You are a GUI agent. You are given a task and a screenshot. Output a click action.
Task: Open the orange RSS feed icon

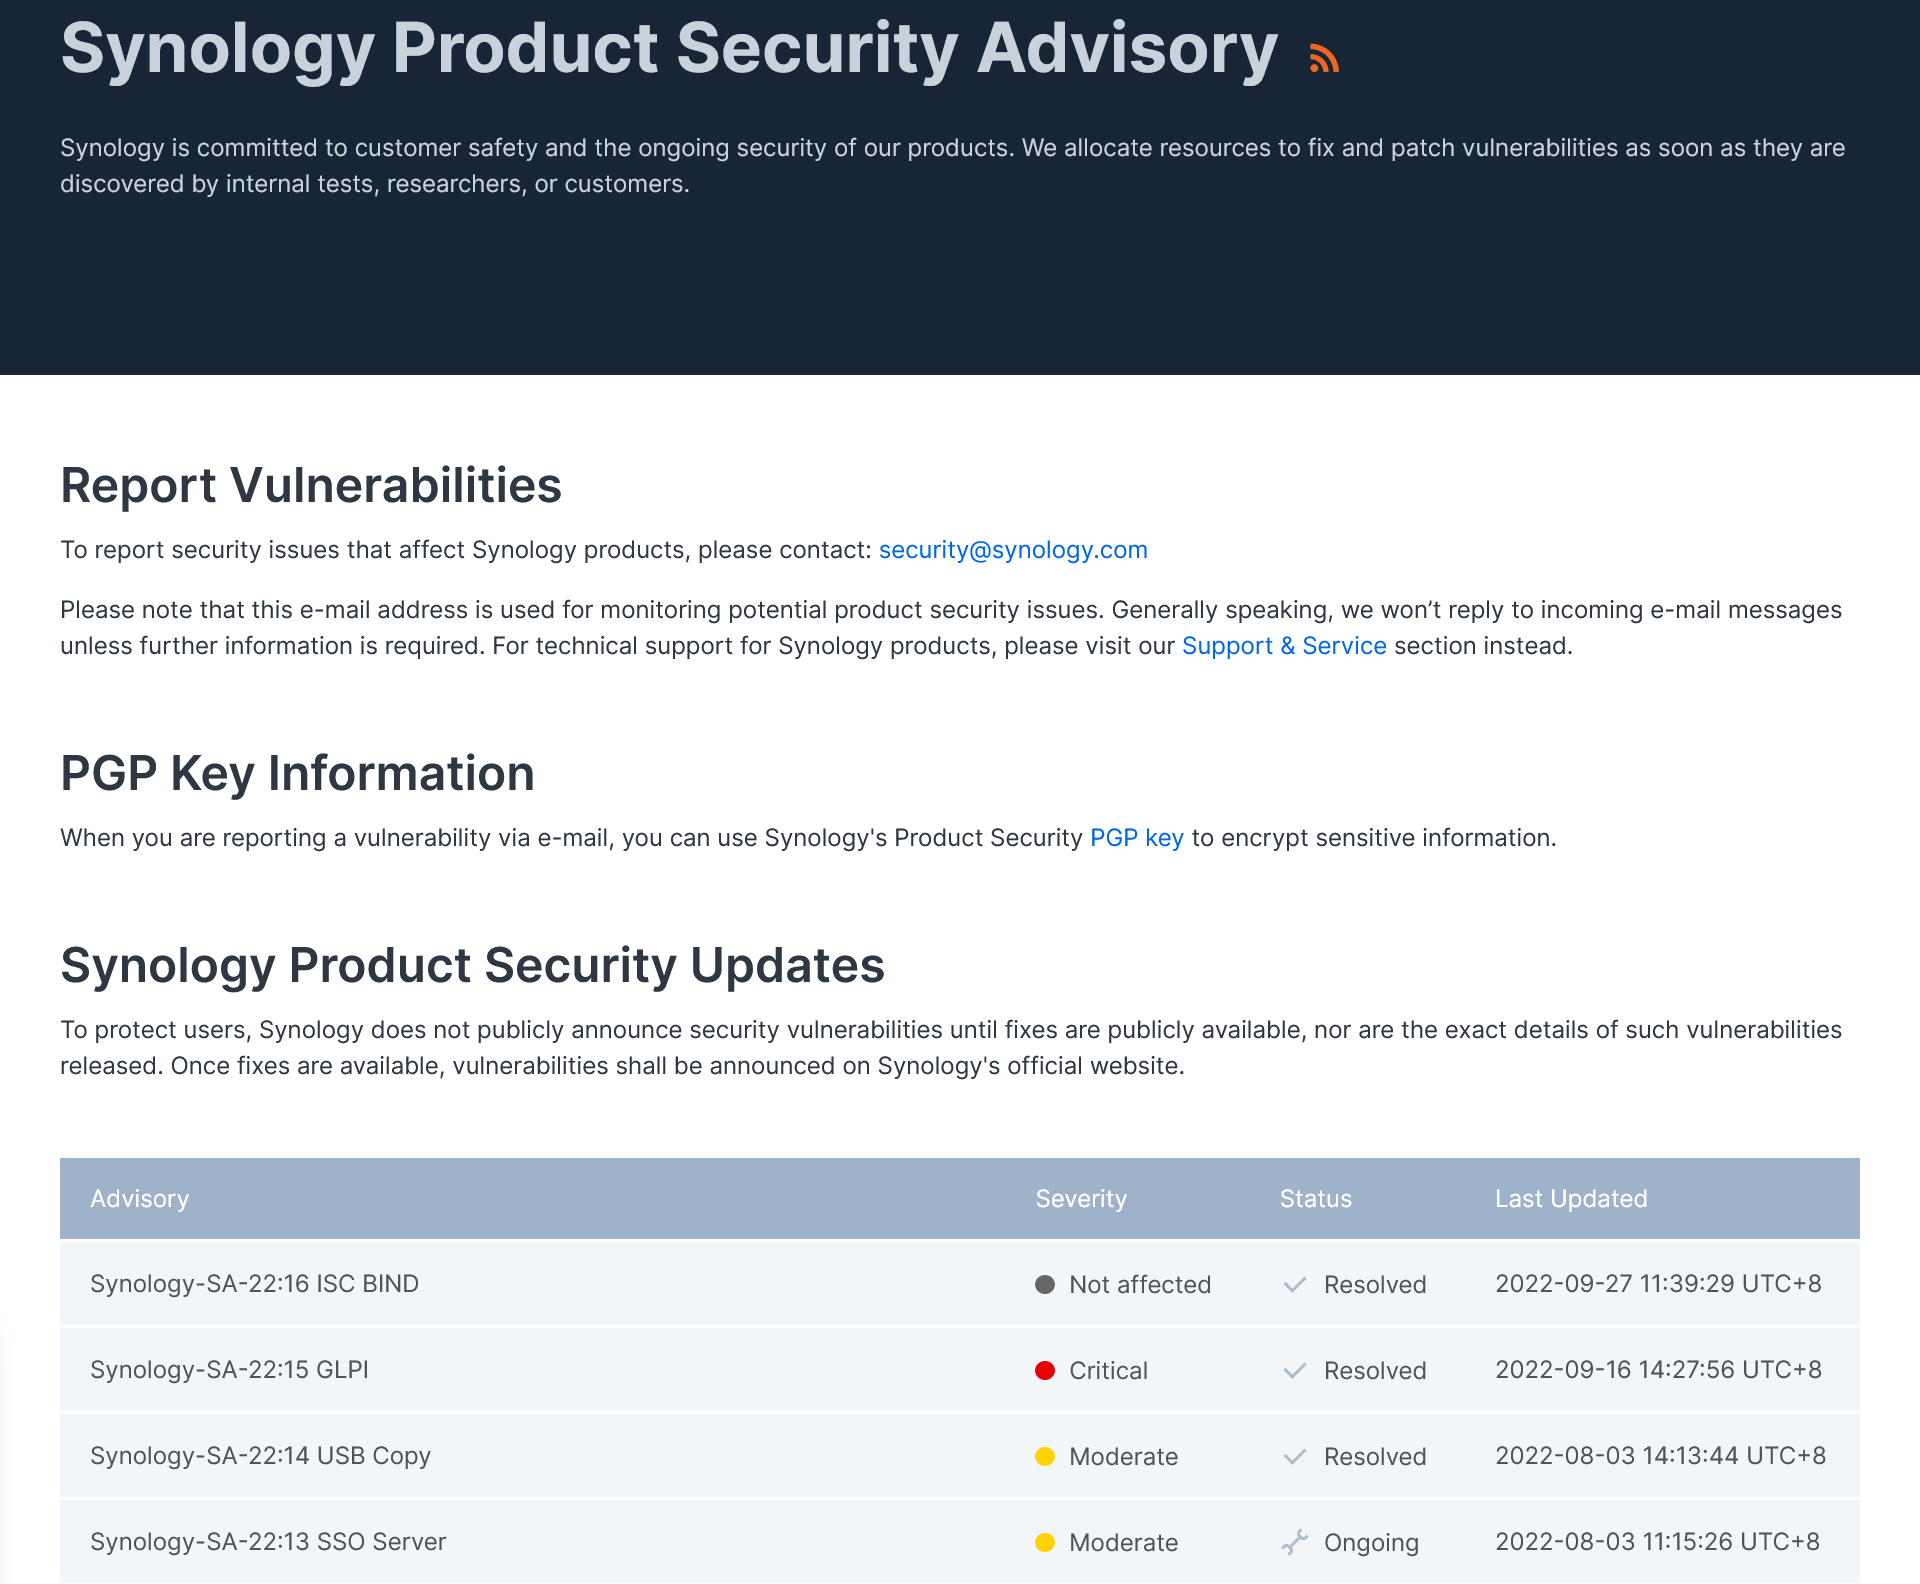pyautogui.click(x=1324, y=58)
